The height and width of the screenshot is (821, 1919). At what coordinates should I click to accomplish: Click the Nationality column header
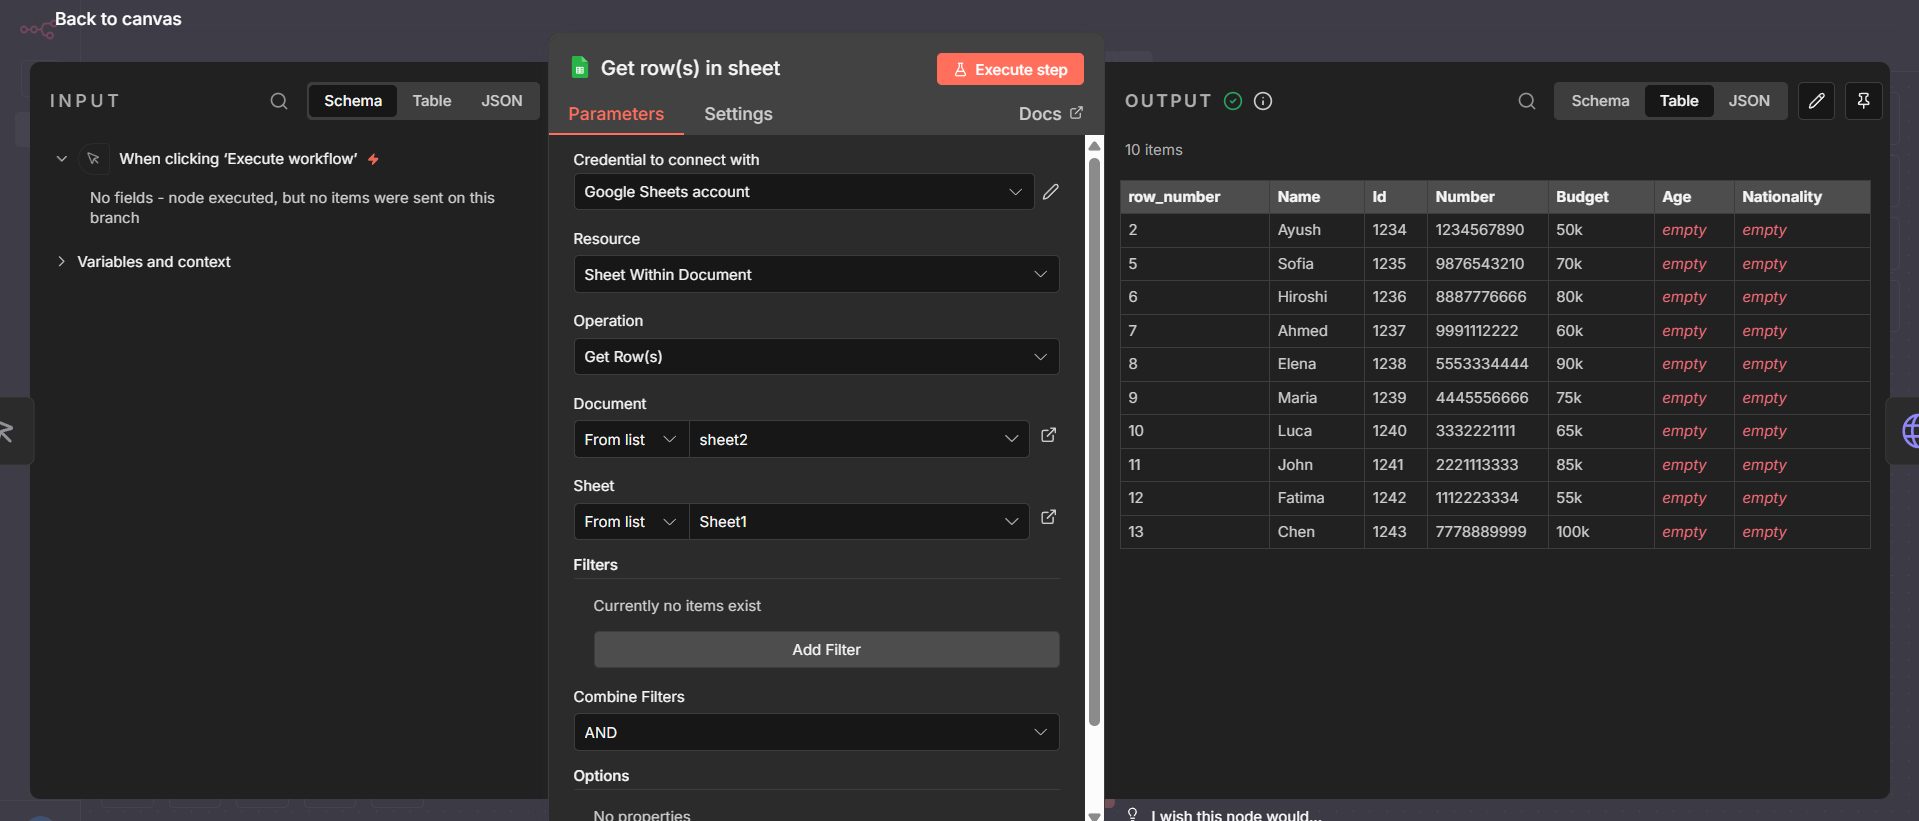(1802, 197)
